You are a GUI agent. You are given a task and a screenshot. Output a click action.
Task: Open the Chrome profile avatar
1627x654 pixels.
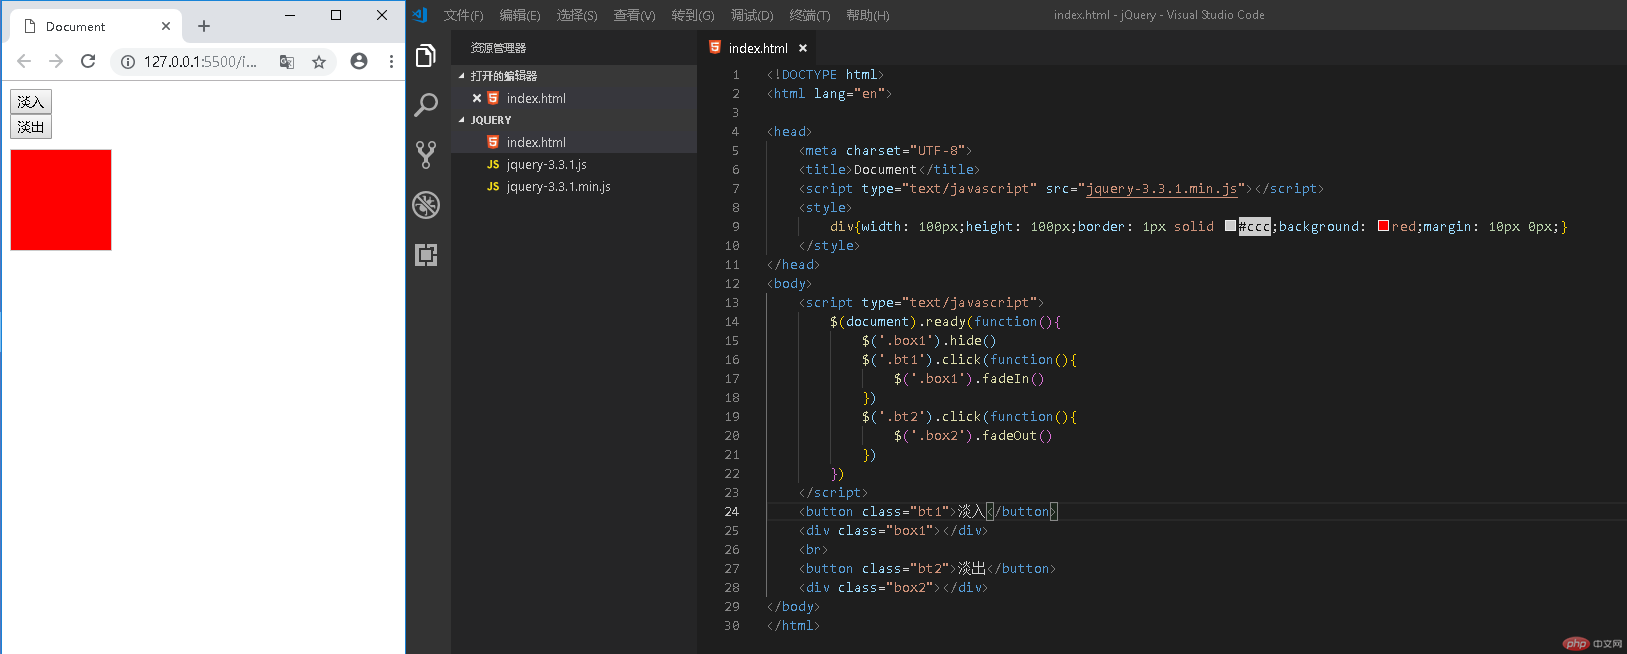coord(359,61)
